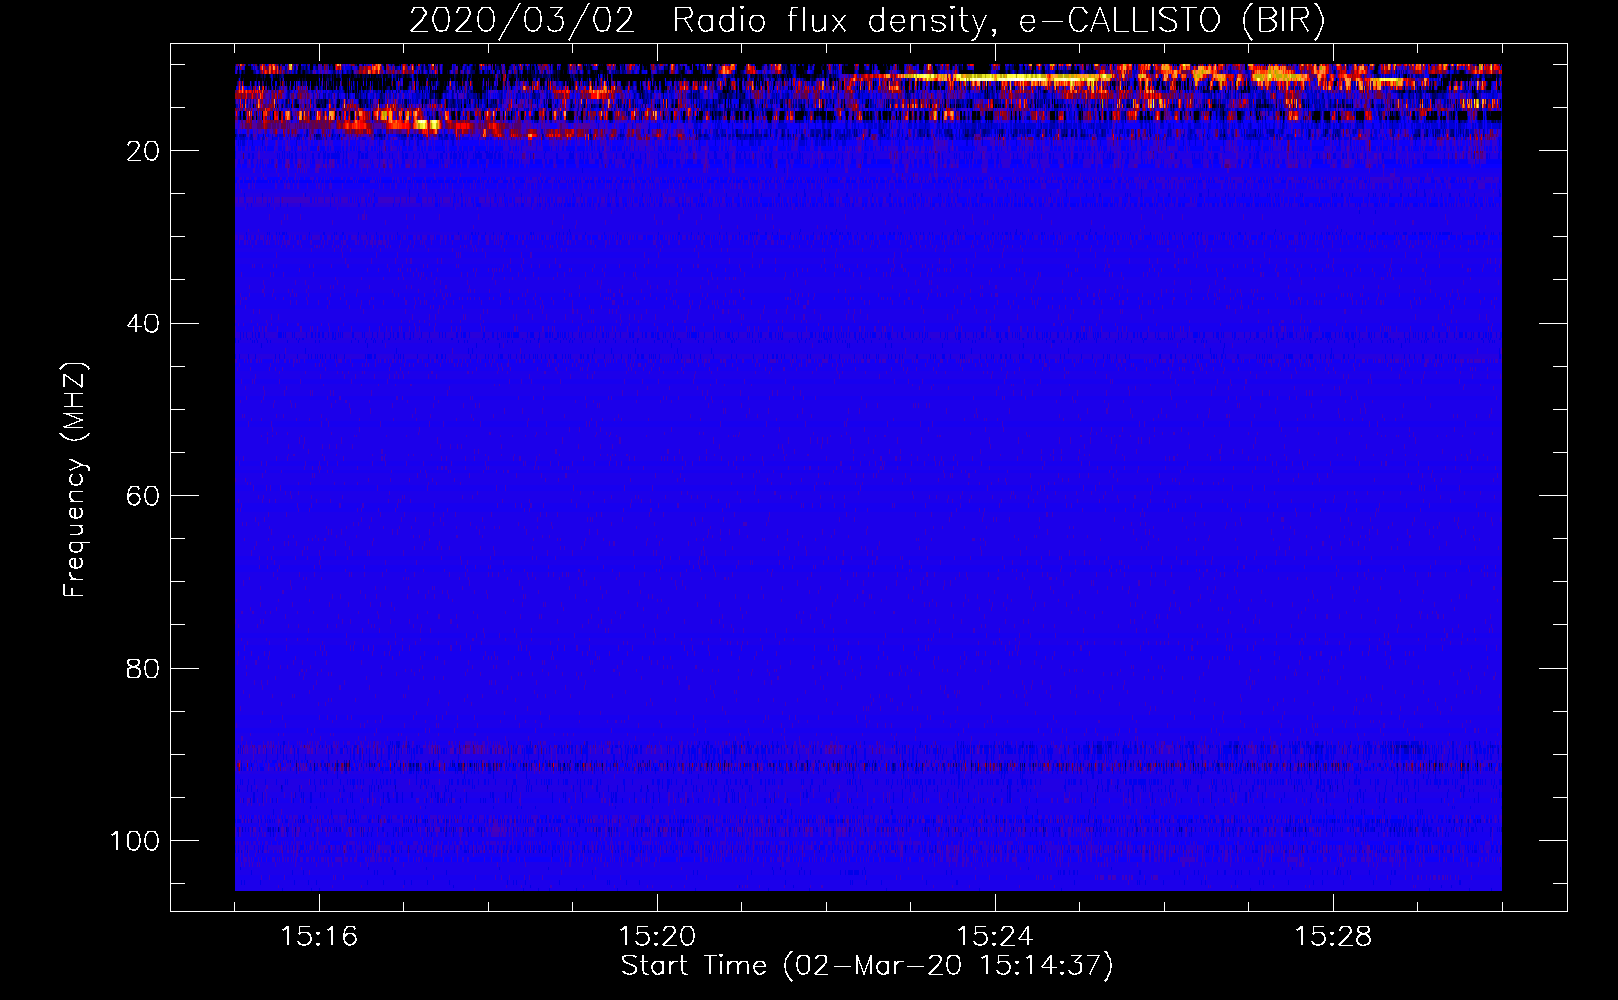Image resolution: width=1618 pixels, height=1000 pixels.
Task: Click the 'Frequency (MHZ)' y-axis label
Action: 75,480
